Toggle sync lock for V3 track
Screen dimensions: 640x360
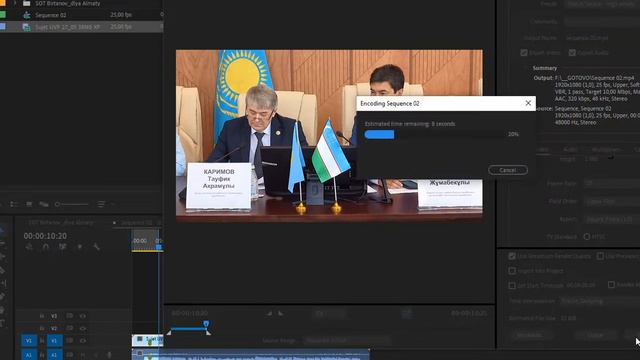[70, 316]
